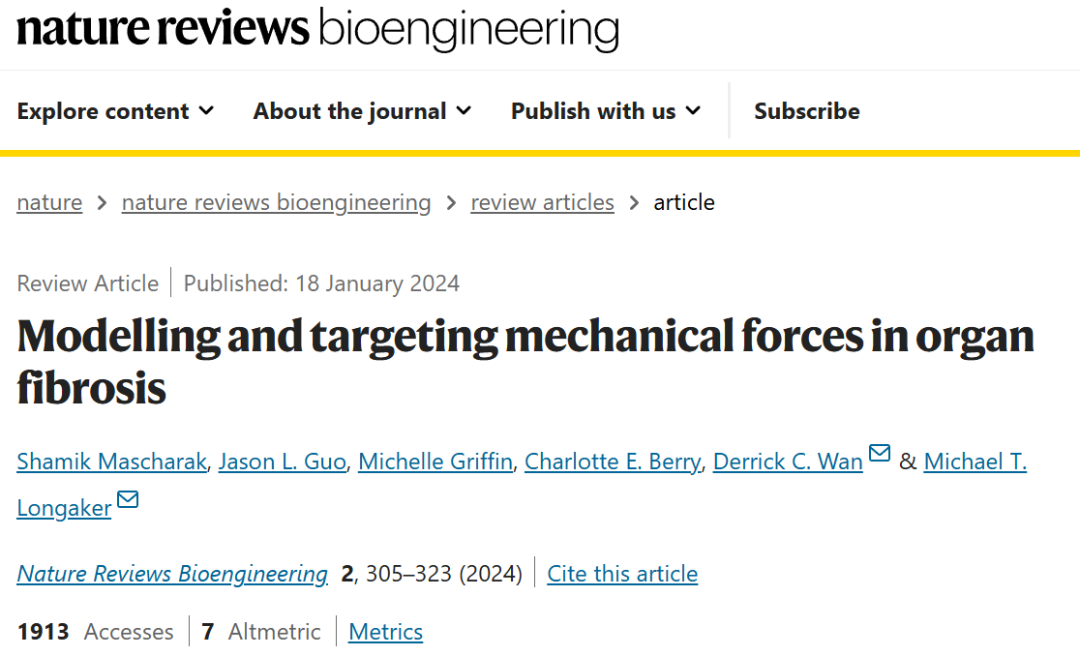Select author Michelle Griffin link
Image resolution: width=1080 pixels, height=656 pixels.
pos(435,462)
